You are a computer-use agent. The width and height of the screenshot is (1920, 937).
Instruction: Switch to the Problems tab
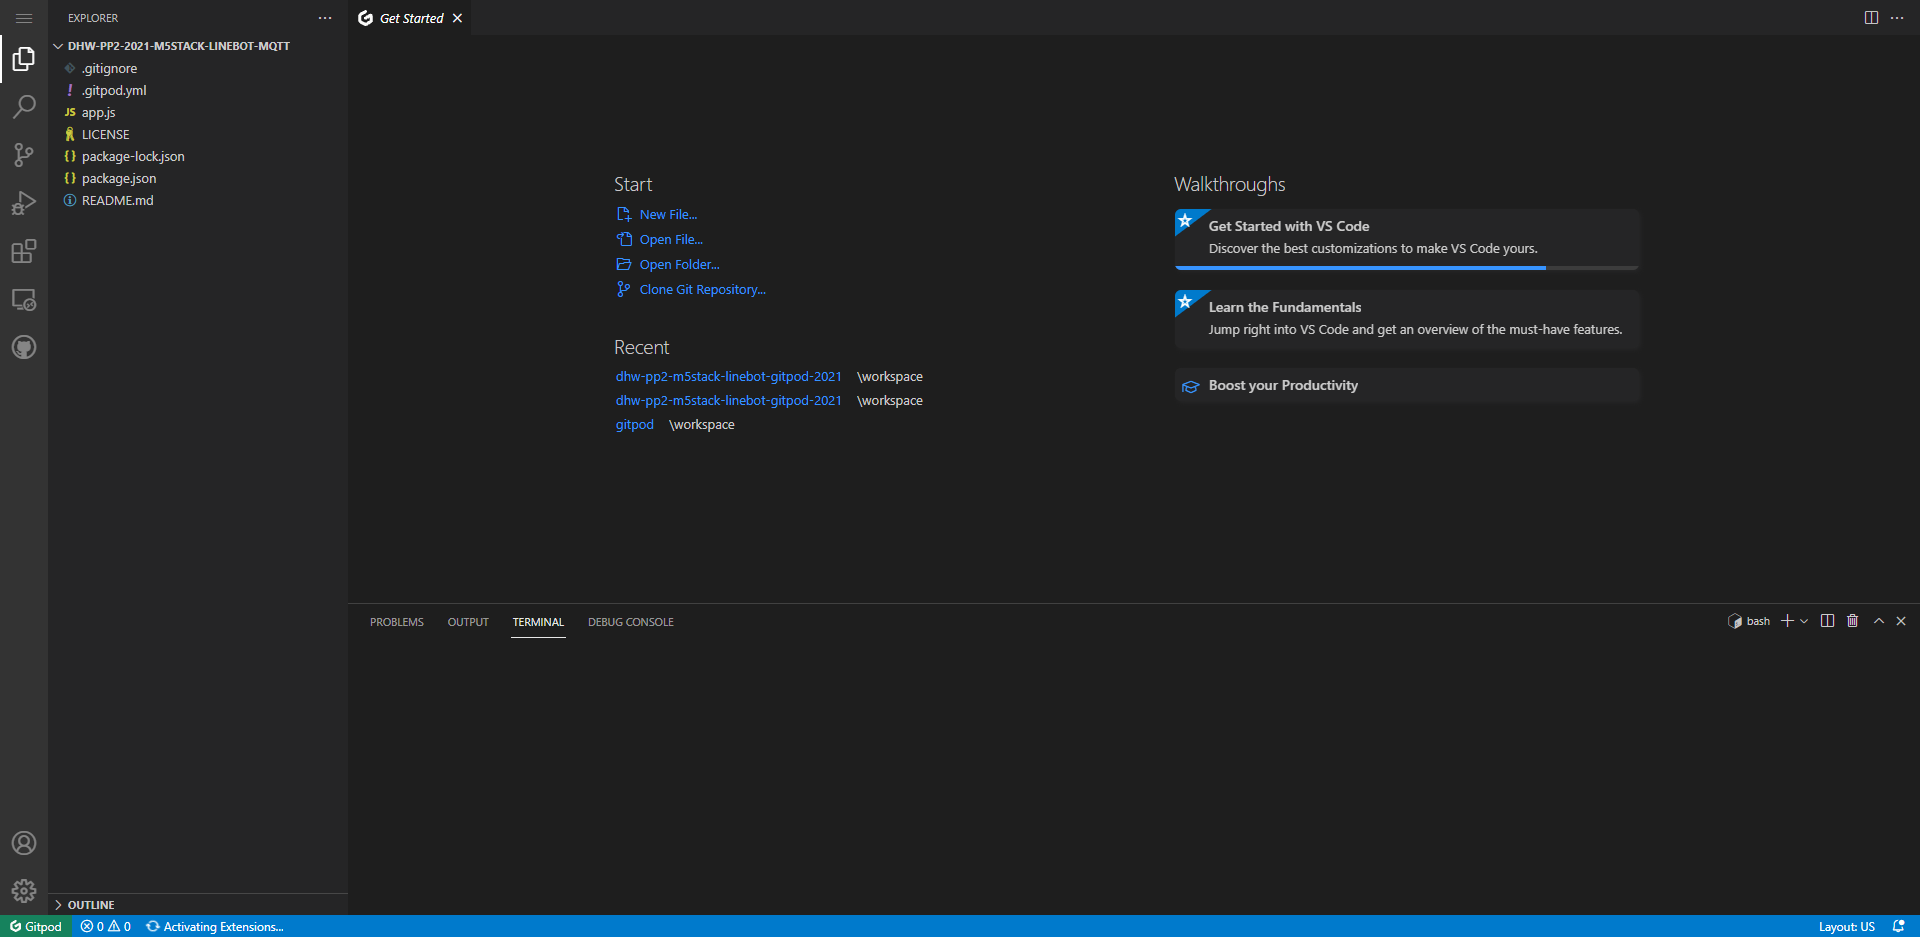point(397,622)
